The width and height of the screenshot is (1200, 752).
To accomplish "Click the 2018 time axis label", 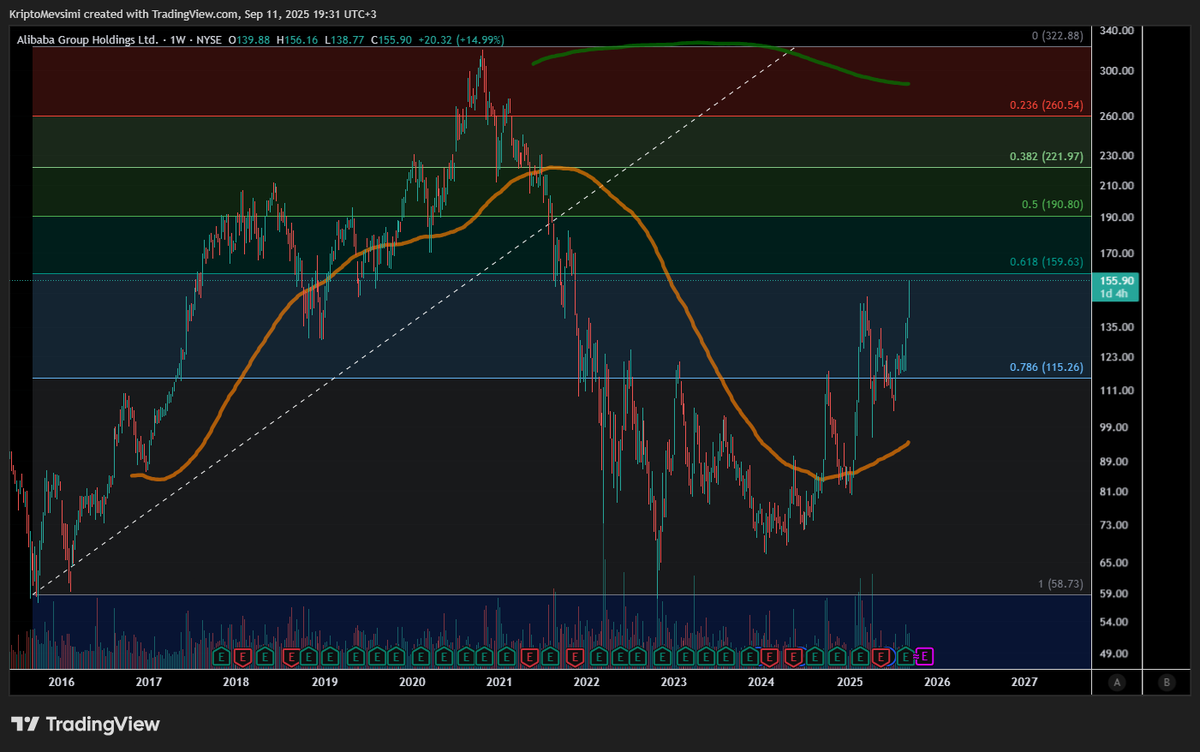I will click(x=236, y=682).
